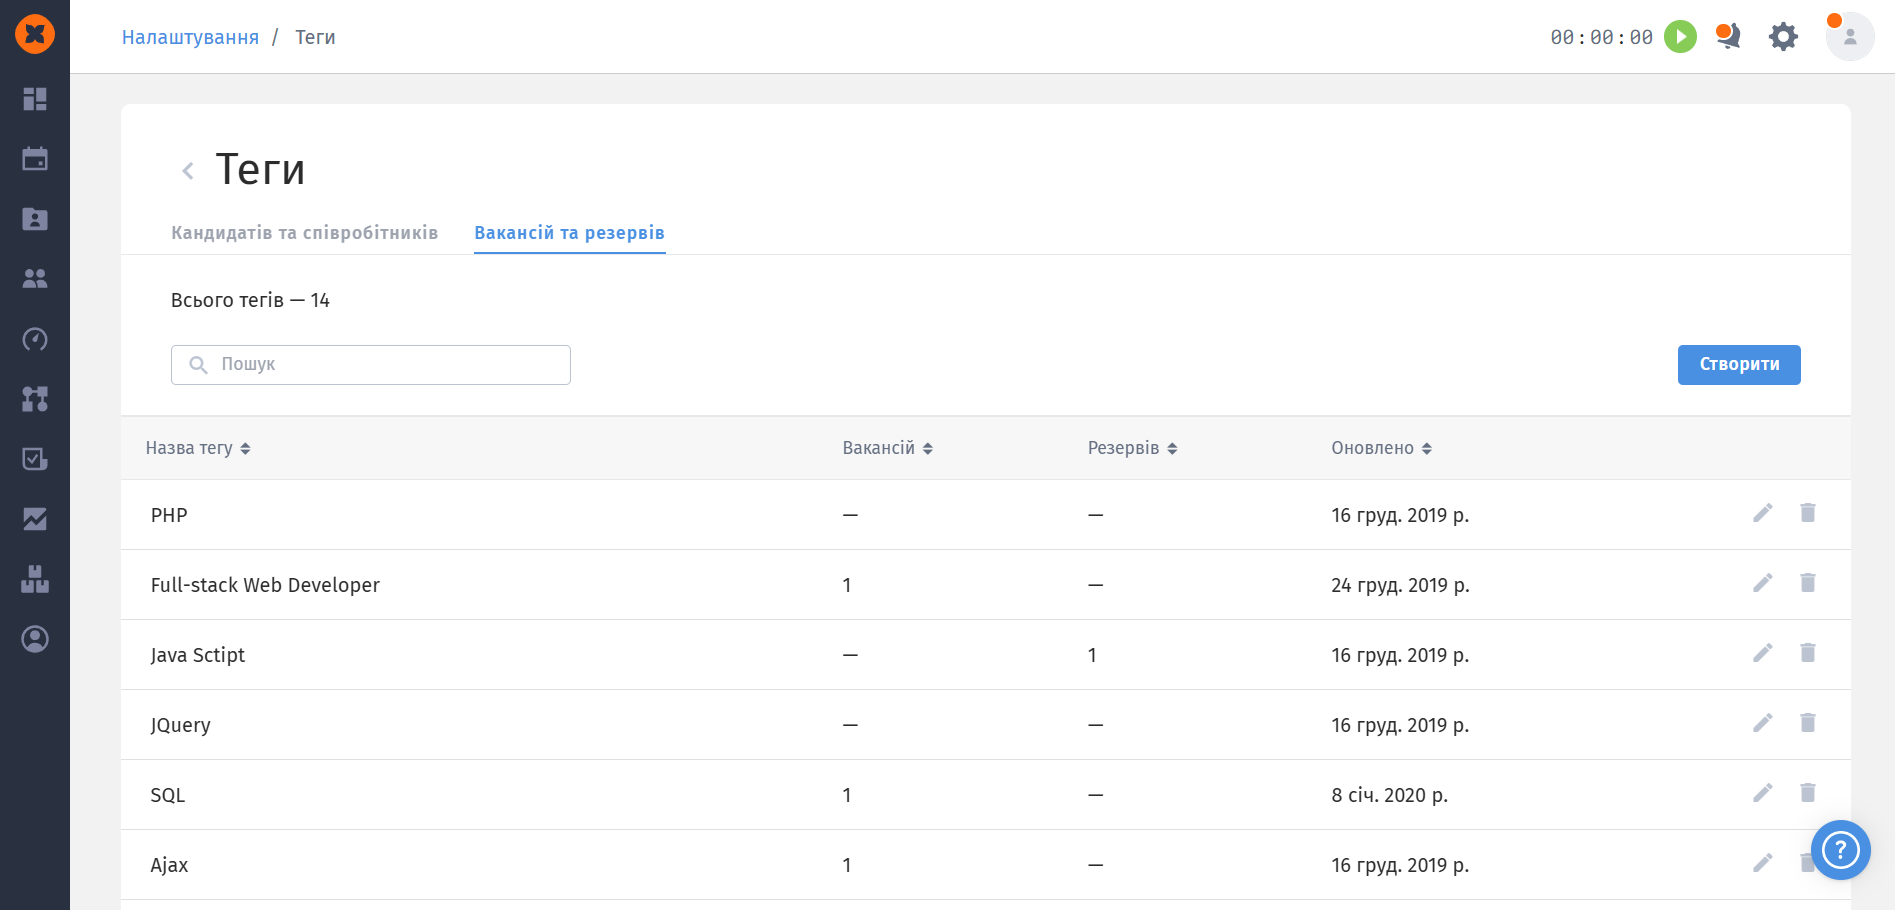Edit the Java Sctipt tag
The image size is (1895, 910).
tap(1763, 653)
